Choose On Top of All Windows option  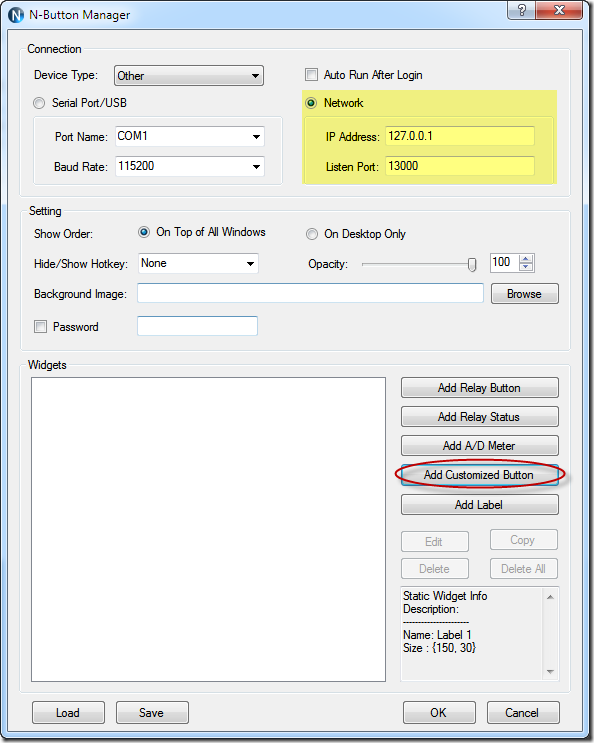click(144, 232)
